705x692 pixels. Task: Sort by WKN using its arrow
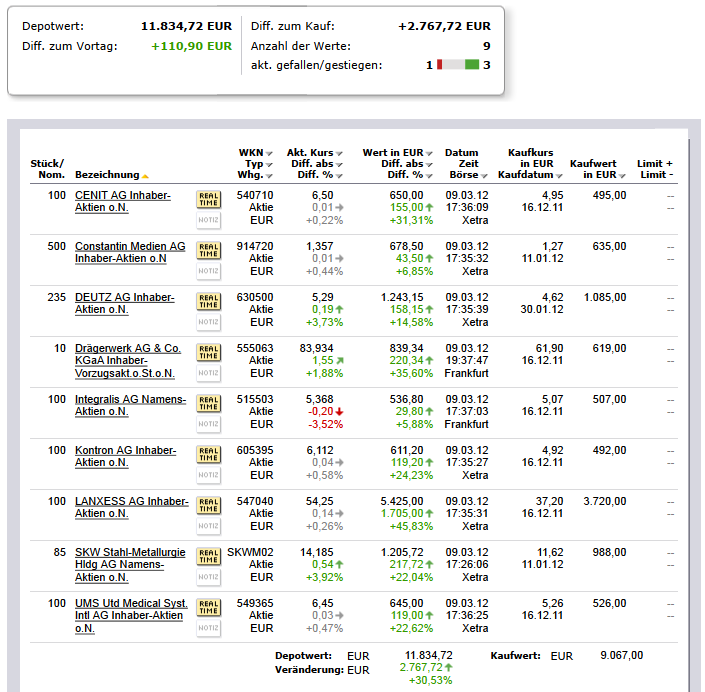tap(269, 154)
